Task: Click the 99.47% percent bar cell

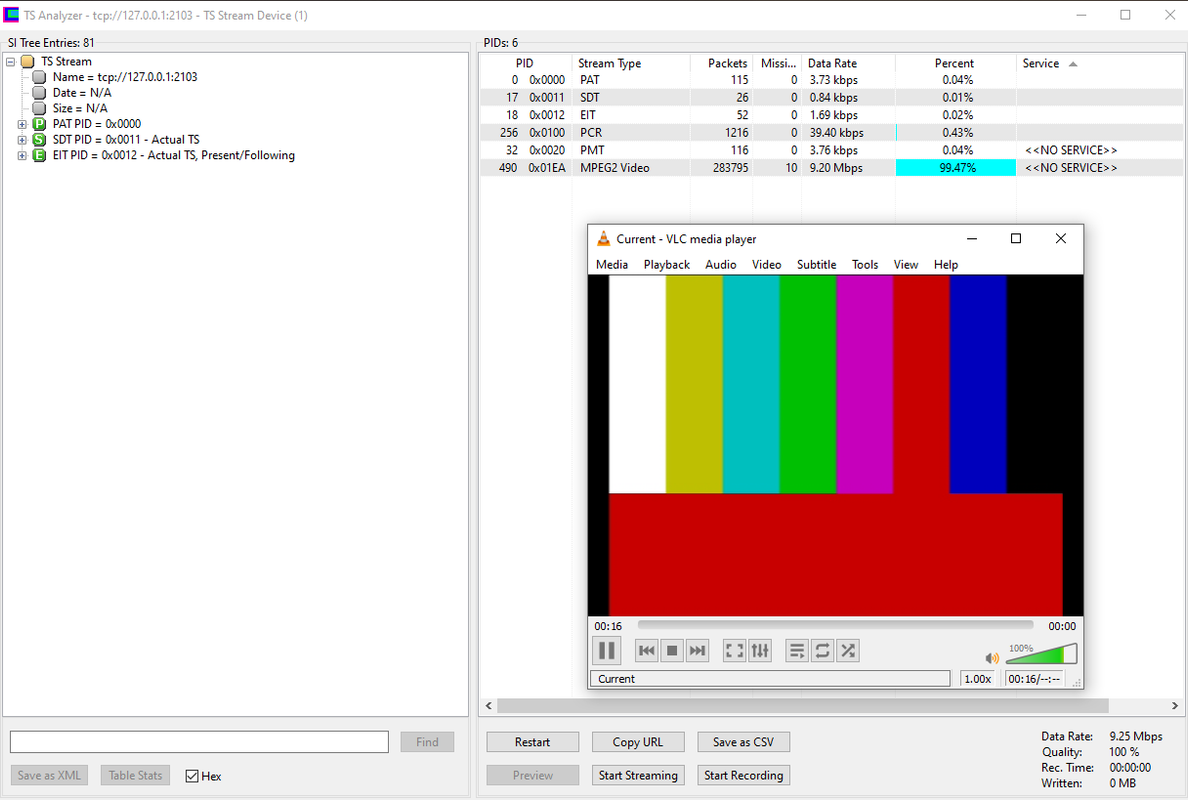Action: click(956, 167)
